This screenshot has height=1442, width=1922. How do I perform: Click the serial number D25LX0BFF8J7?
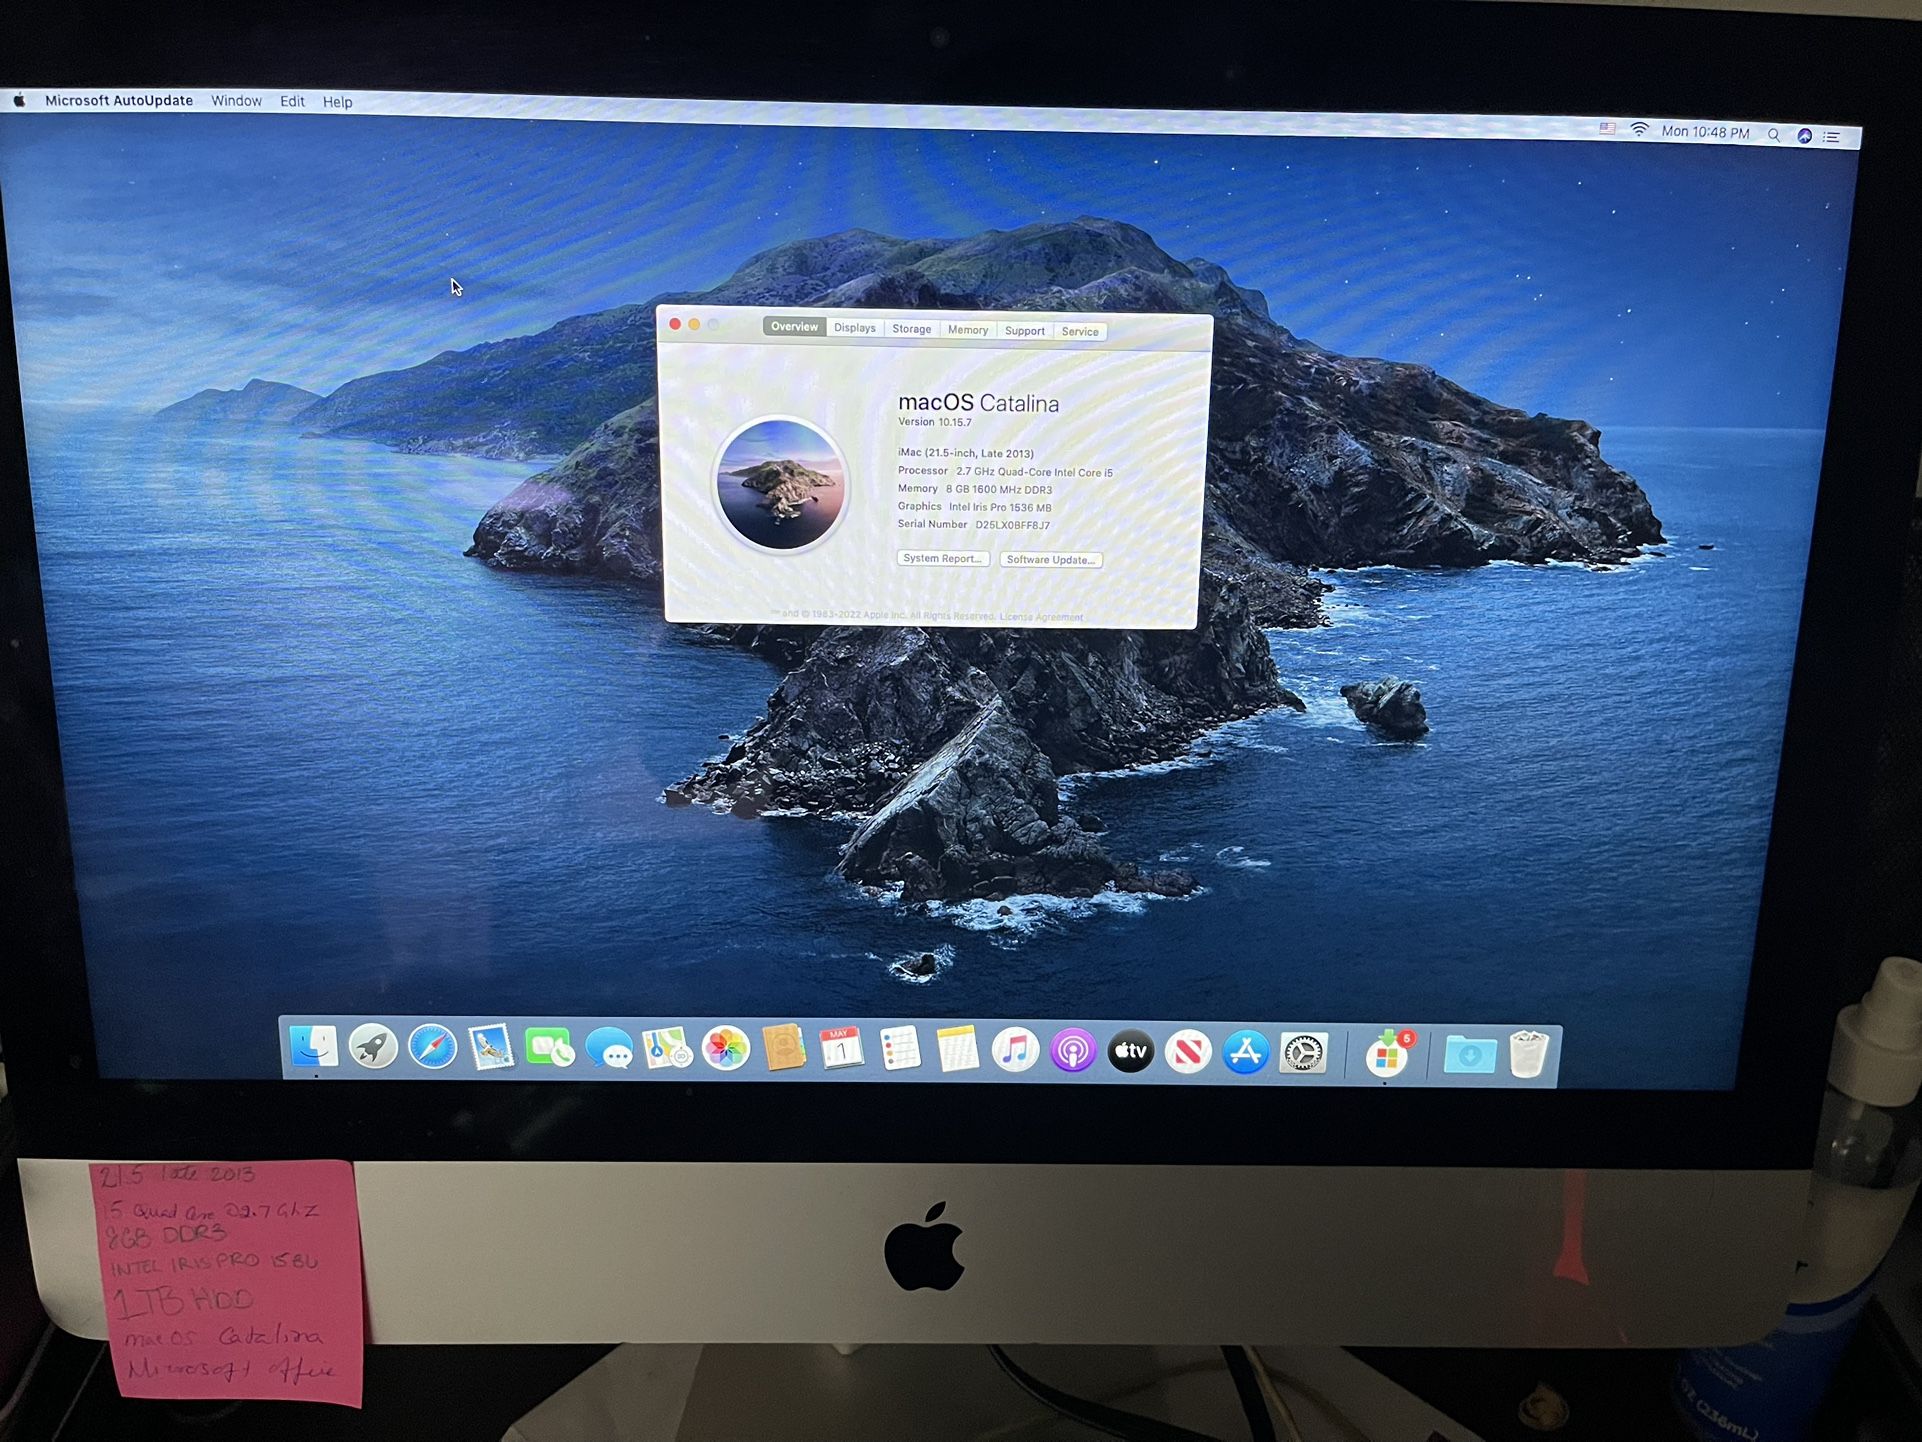pos(1012,525)
